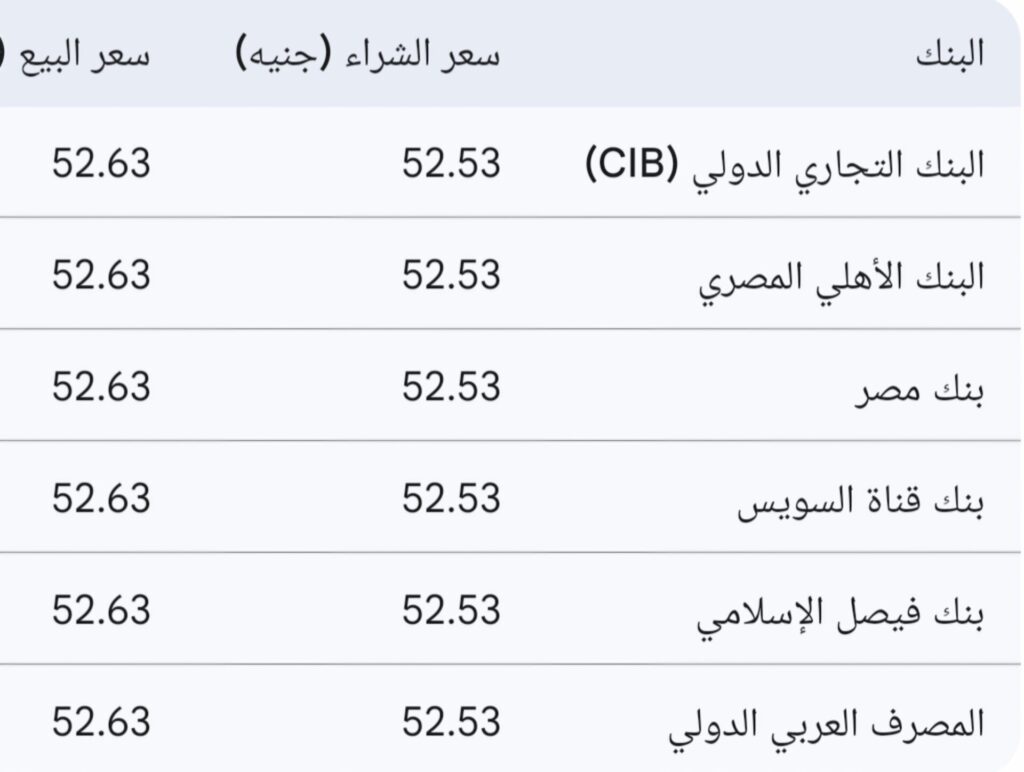The image size is (1024, 772).
Task: Click buy price for المصرف العربي الدولي
Action: [x=451, y=722]
